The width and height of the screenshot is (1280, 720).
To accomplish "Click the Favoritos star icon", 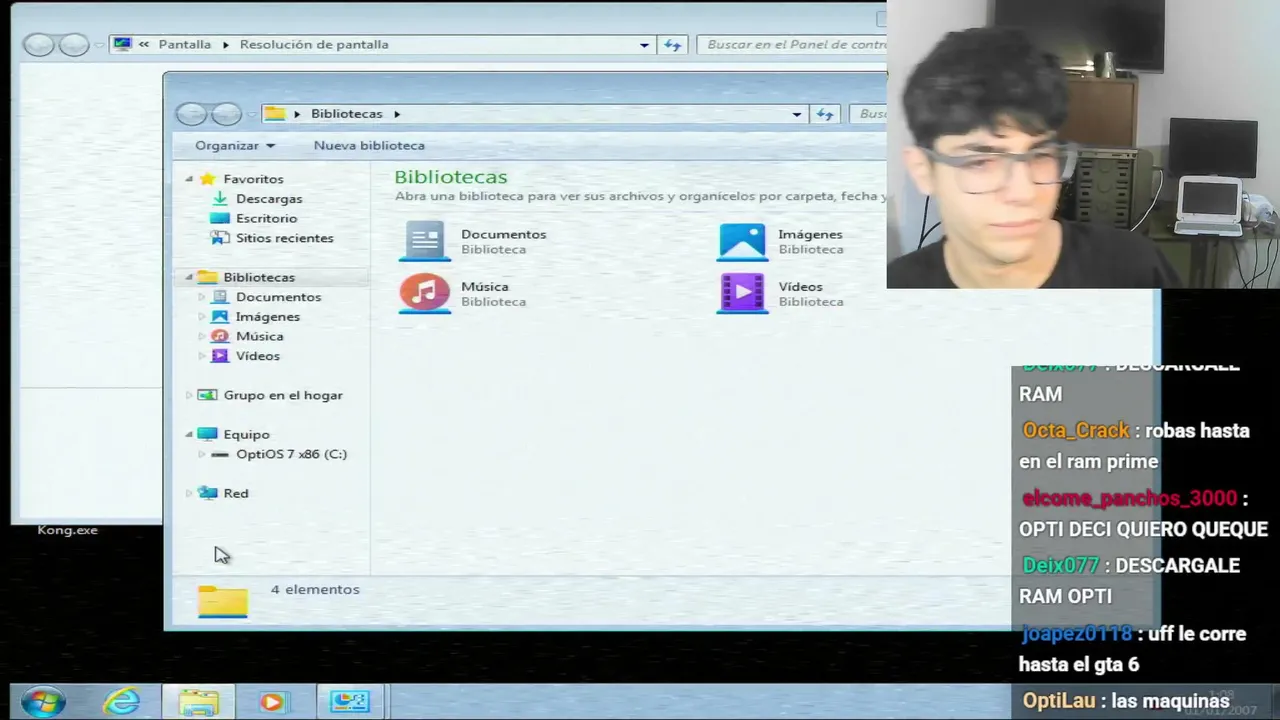I will click(x=207, y=179).
